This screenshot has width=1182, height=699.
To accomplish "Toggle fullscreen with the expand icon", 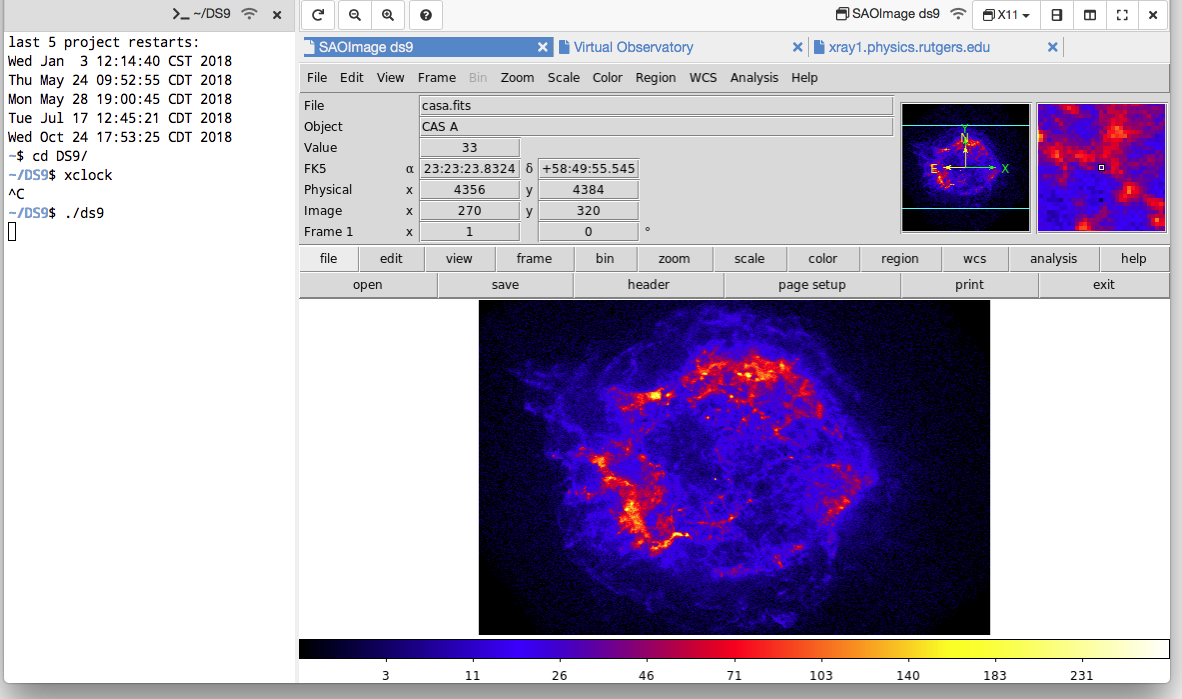I will pos(1122,15).
